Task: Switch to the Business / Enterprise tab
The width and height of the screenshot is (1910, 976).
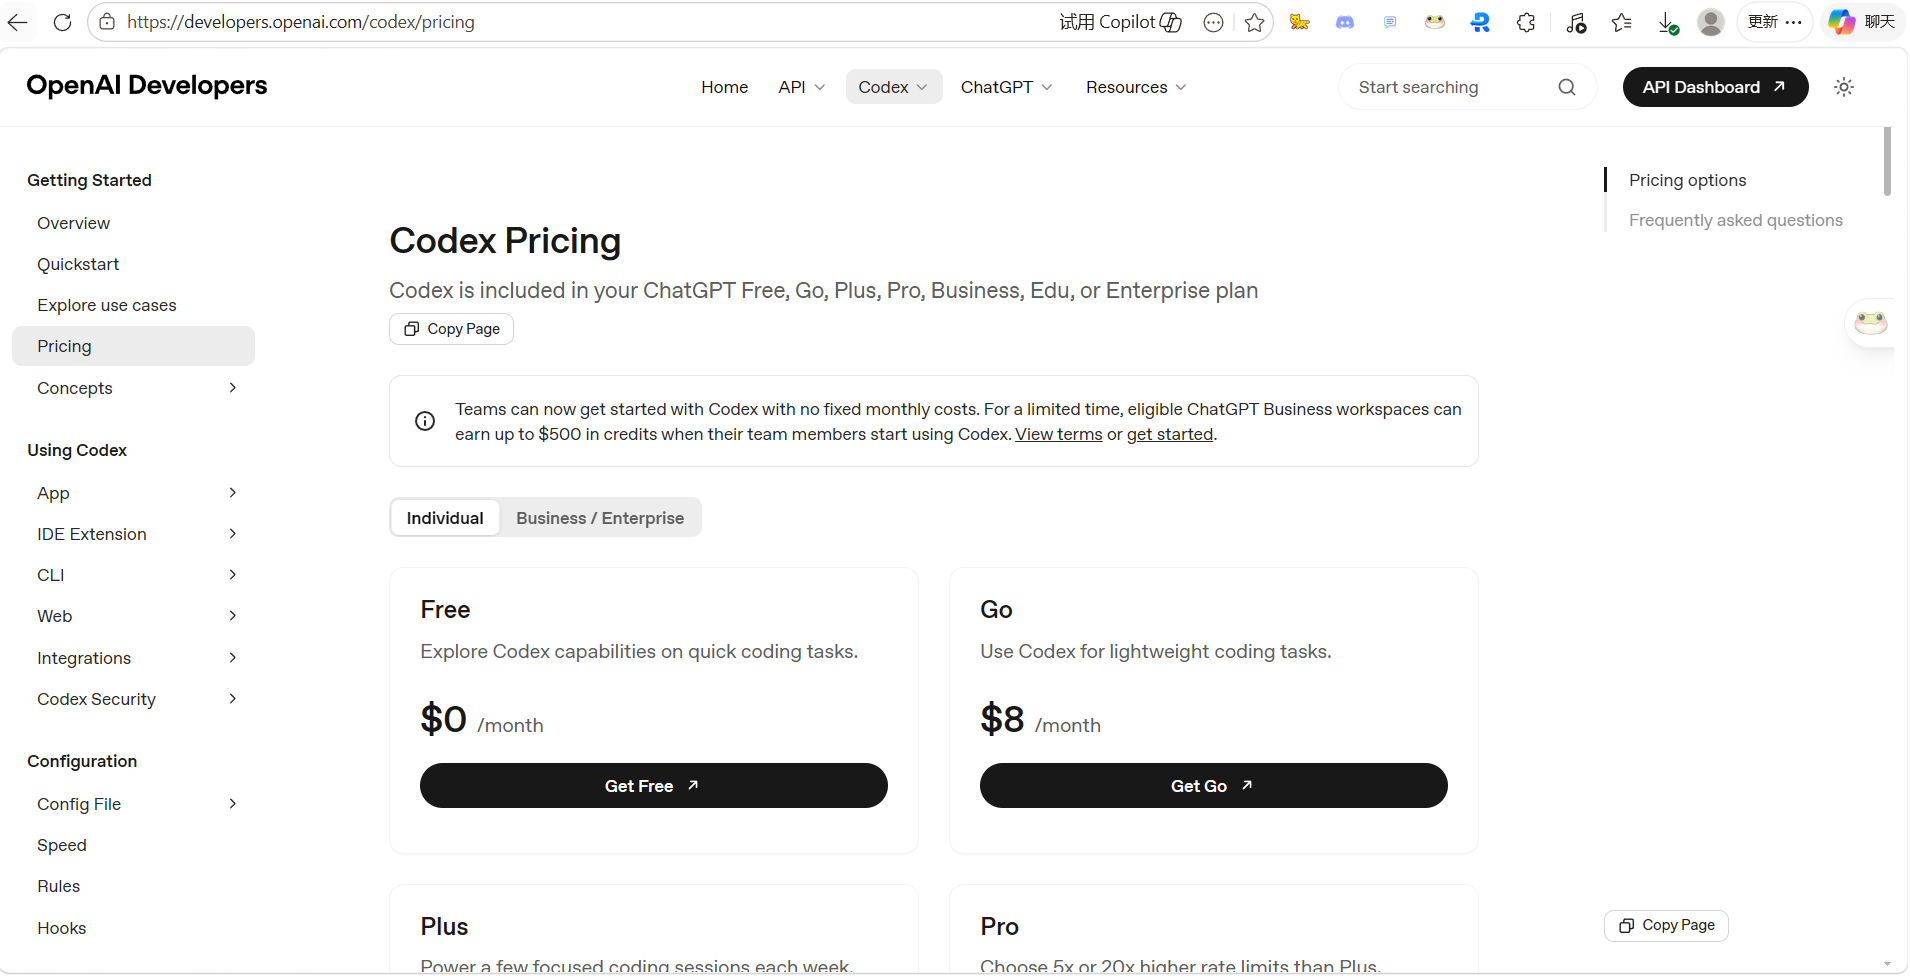Action: tap(600, 518)
